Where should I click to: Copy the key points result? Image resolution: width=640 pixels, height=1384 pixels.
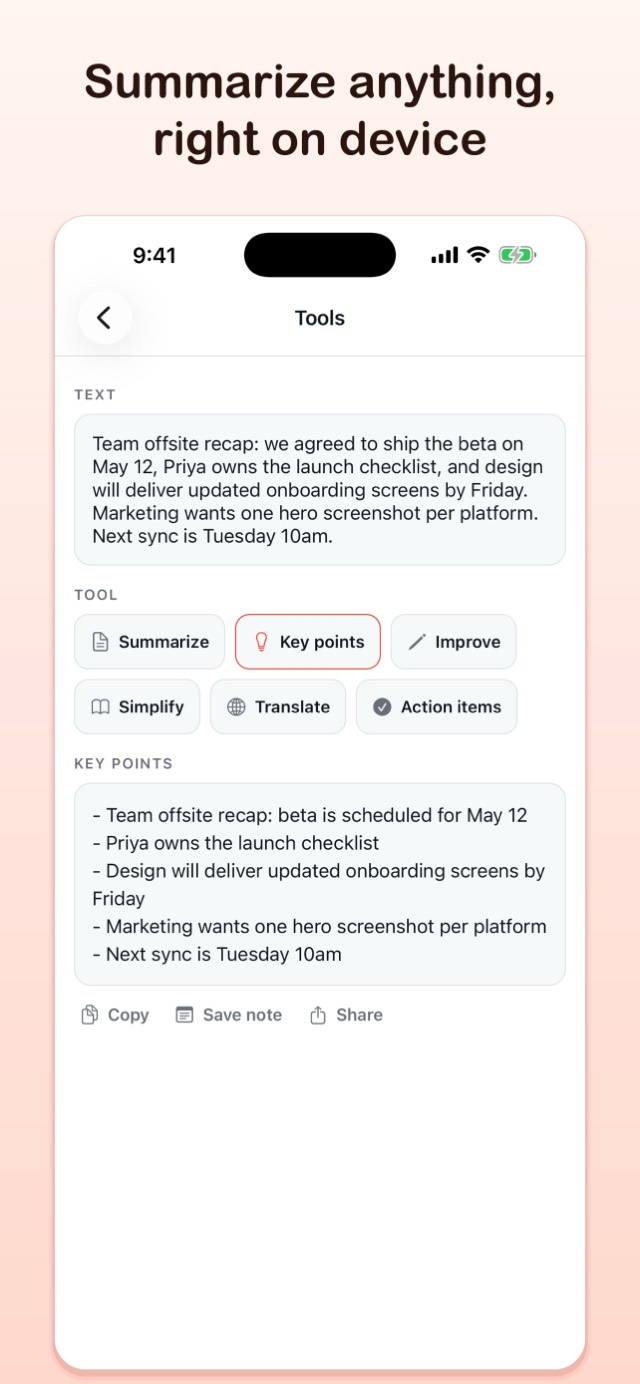115,1015
